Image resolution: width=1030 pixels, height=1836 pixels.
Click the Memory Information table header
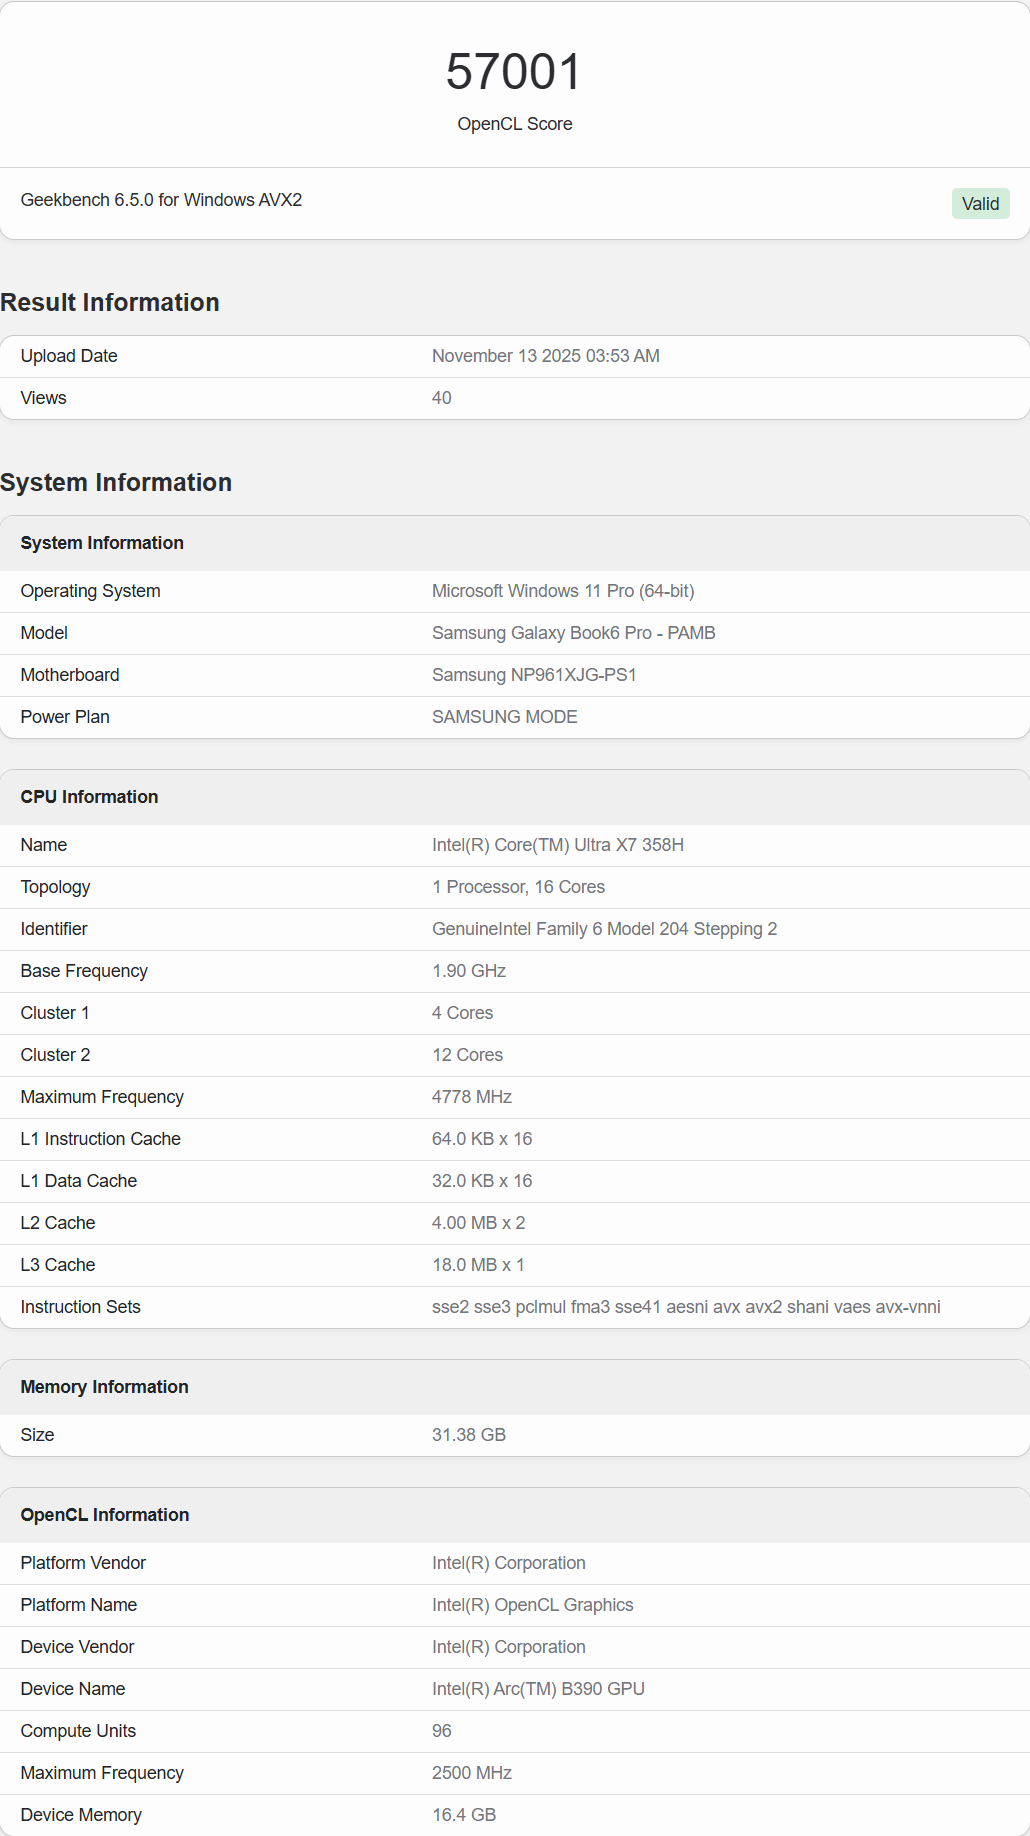tap(104, 1387)
